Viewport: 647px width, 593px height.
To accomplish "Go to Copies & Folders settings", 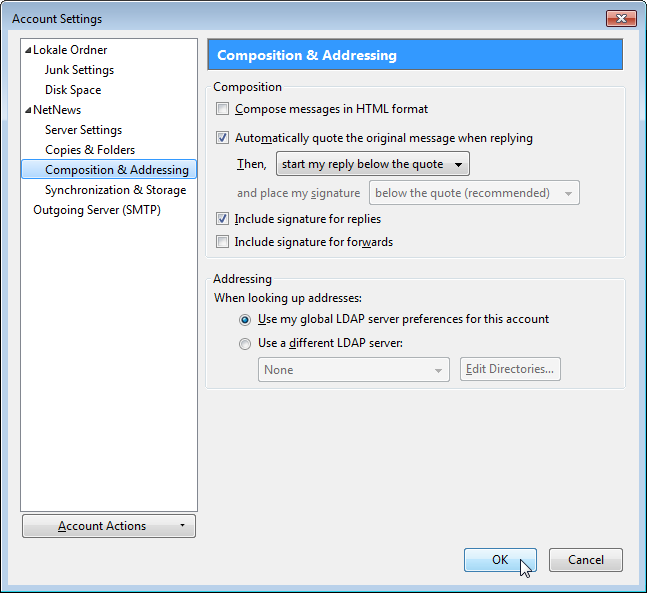I will coord(90,150).
